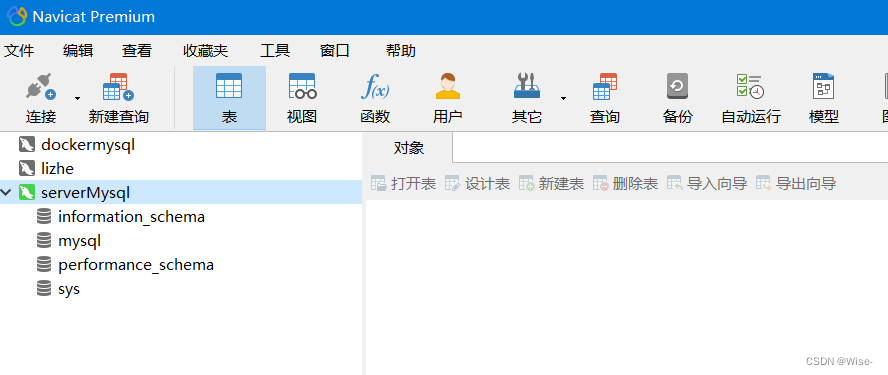Select the information_schema database

point(131,217)
